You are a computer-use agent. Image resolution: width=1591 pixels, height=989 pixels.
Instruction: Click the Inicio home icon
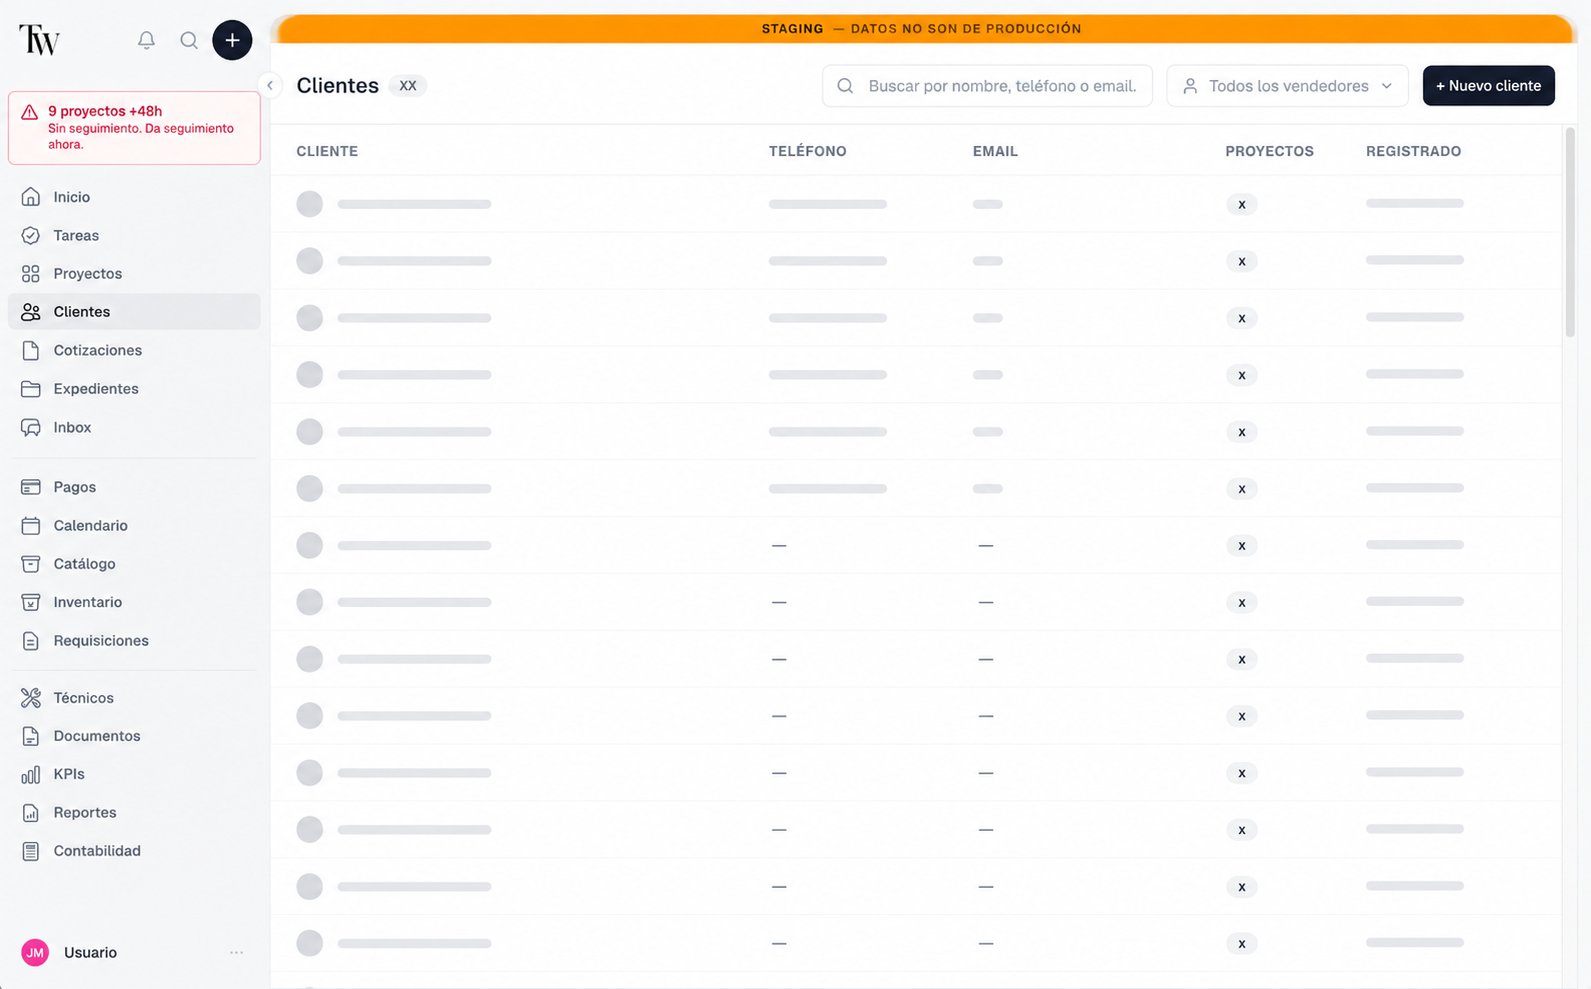pyautogui.click(x=31, y=197)
